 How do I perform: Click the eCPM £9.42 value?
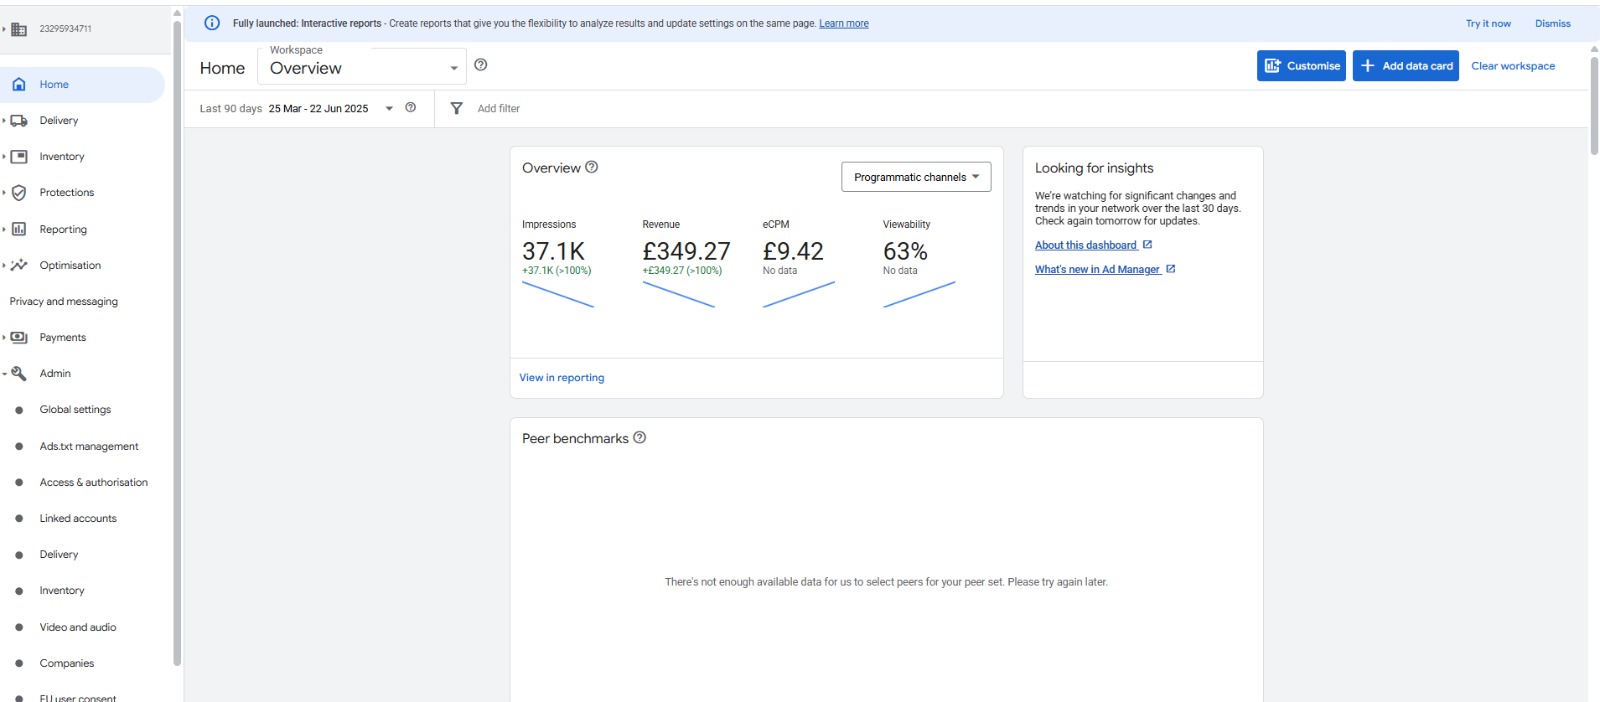click(793, 251)
